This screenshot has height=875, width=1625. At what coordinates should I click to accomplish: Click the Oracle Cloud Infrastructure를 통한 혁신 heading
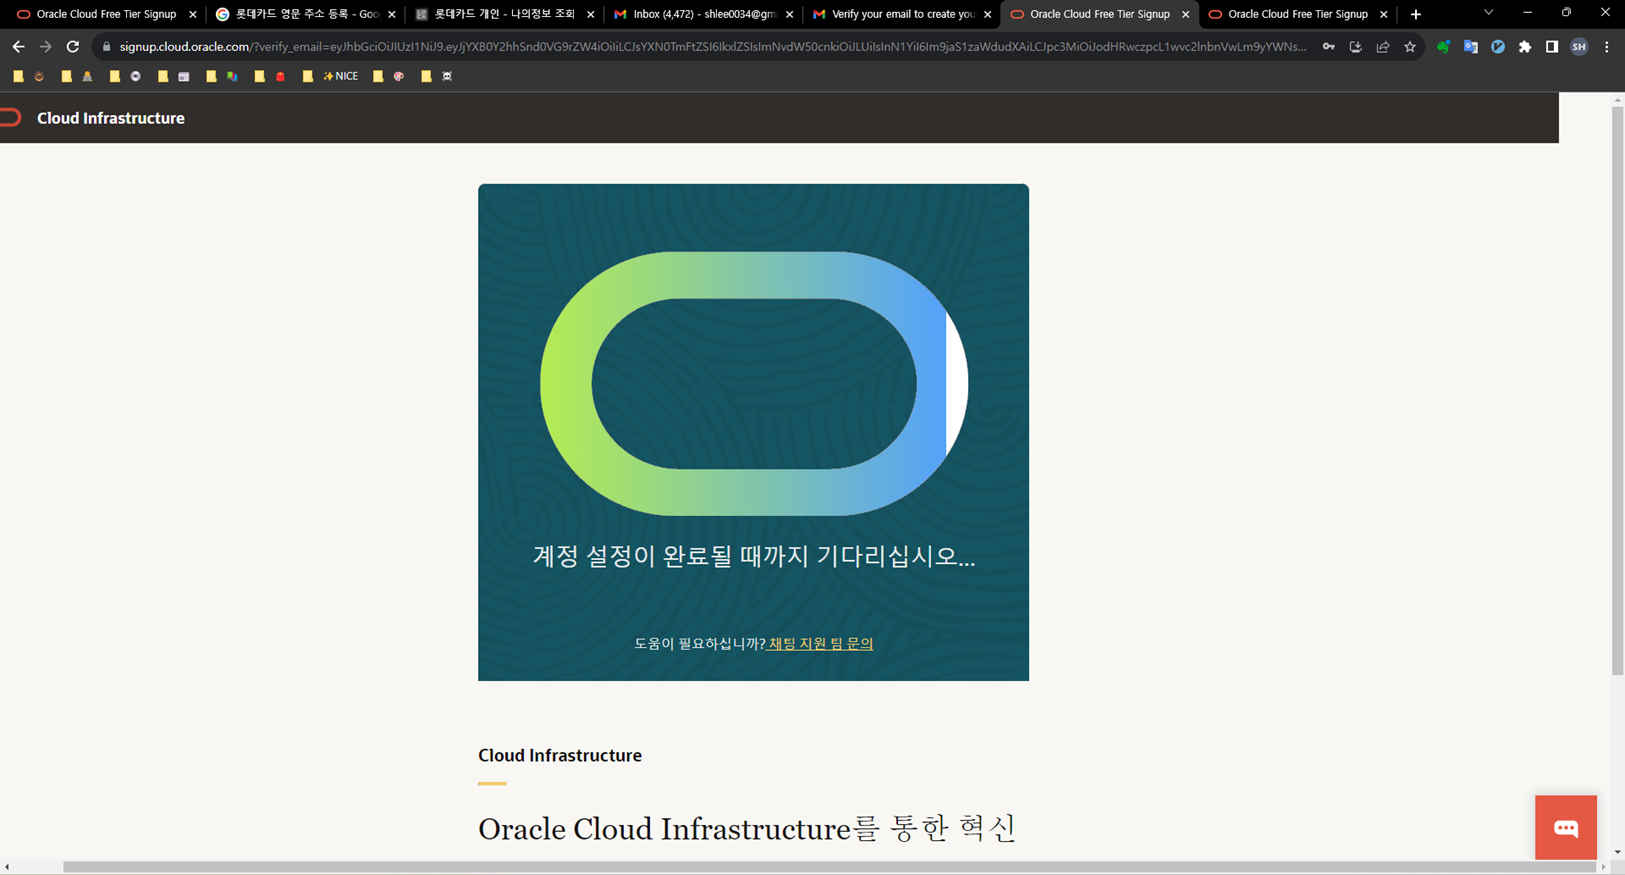(x=747, y=828)
